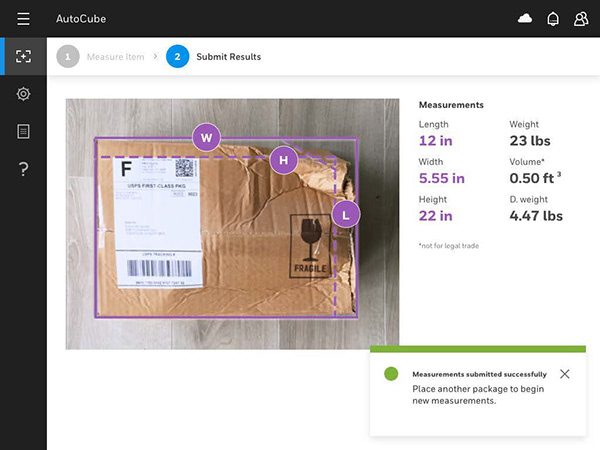The height and width of the screenshot is (450, 600).
Task: Click the H height marker on package
Action: [x=284, y=160]
